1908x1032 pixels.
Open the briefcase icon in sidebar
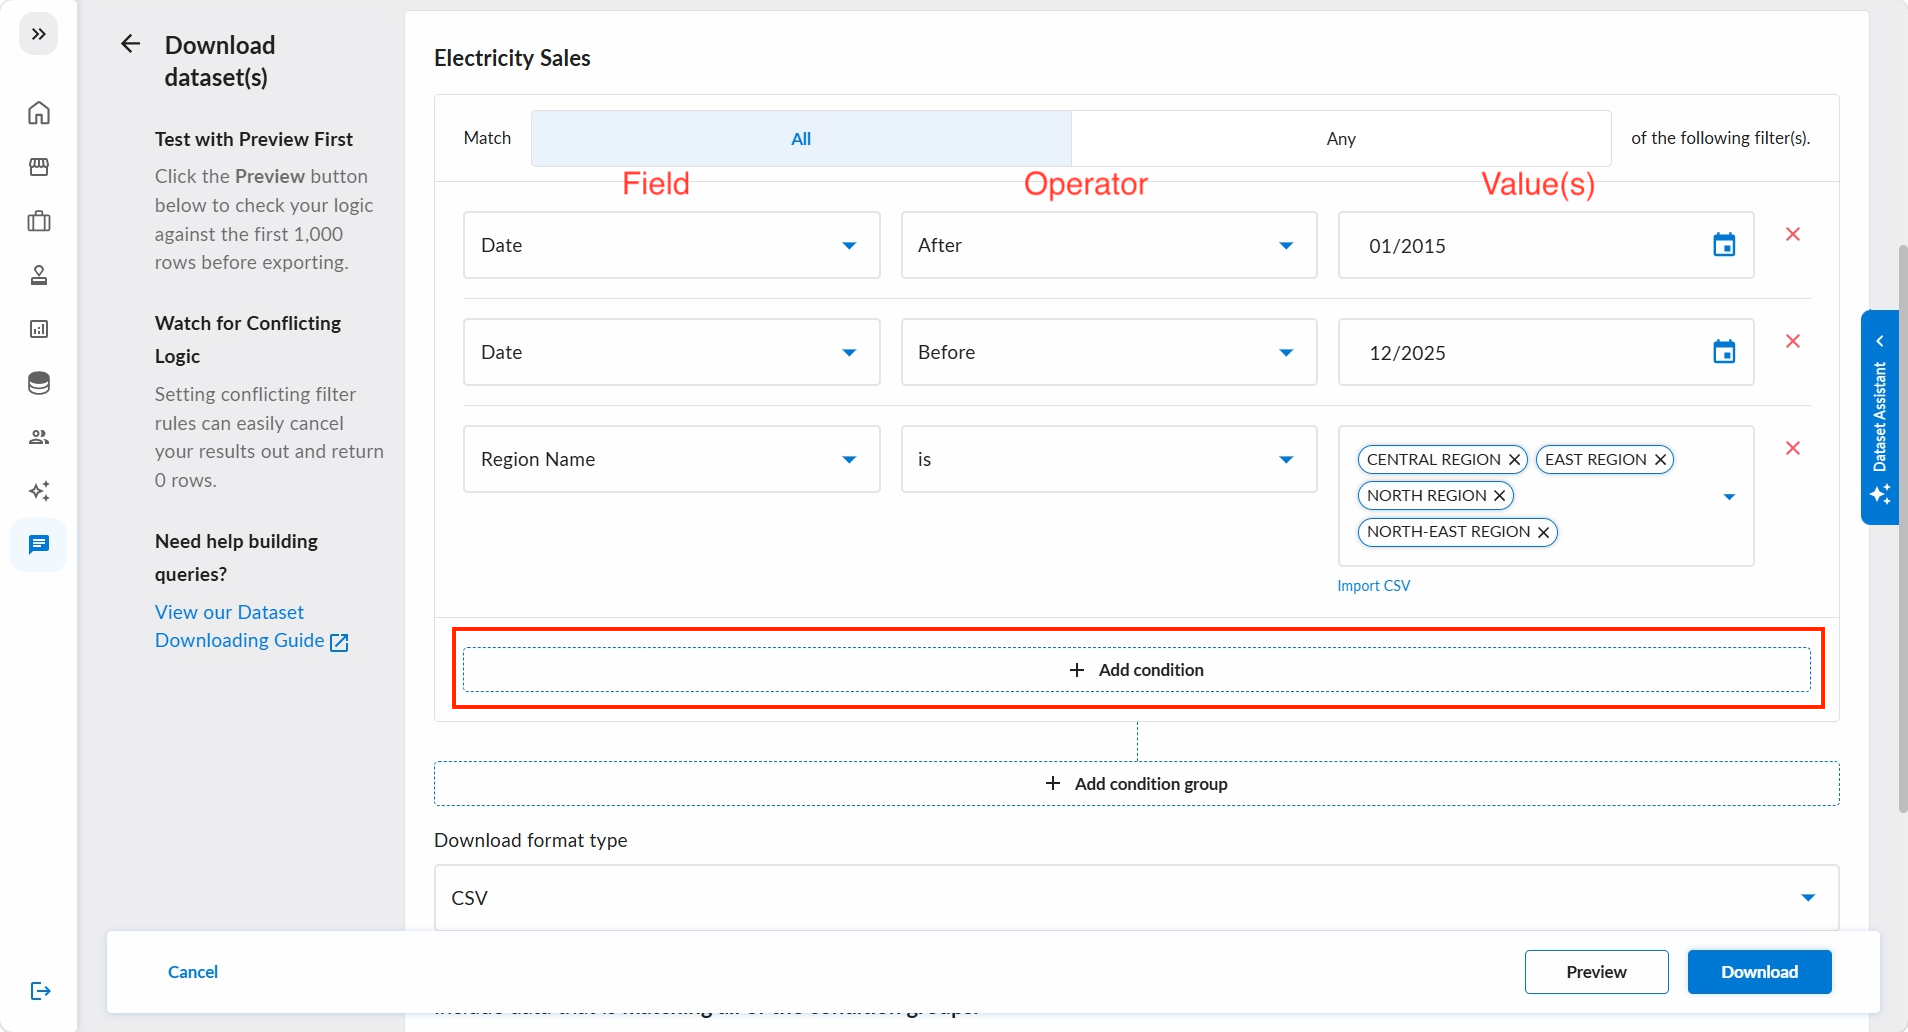click(x=39, y=221)
